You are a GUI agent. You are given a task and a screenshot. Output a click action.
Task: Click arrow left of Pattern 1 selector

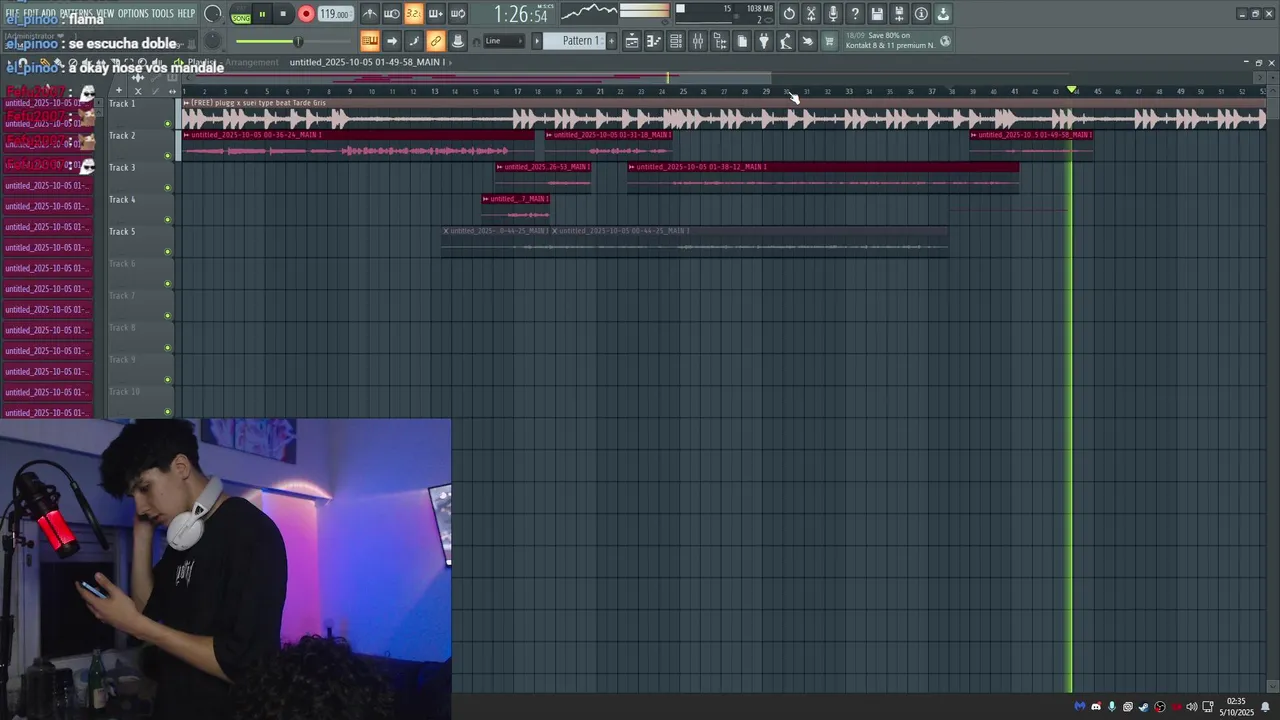(x=537, y=41)
